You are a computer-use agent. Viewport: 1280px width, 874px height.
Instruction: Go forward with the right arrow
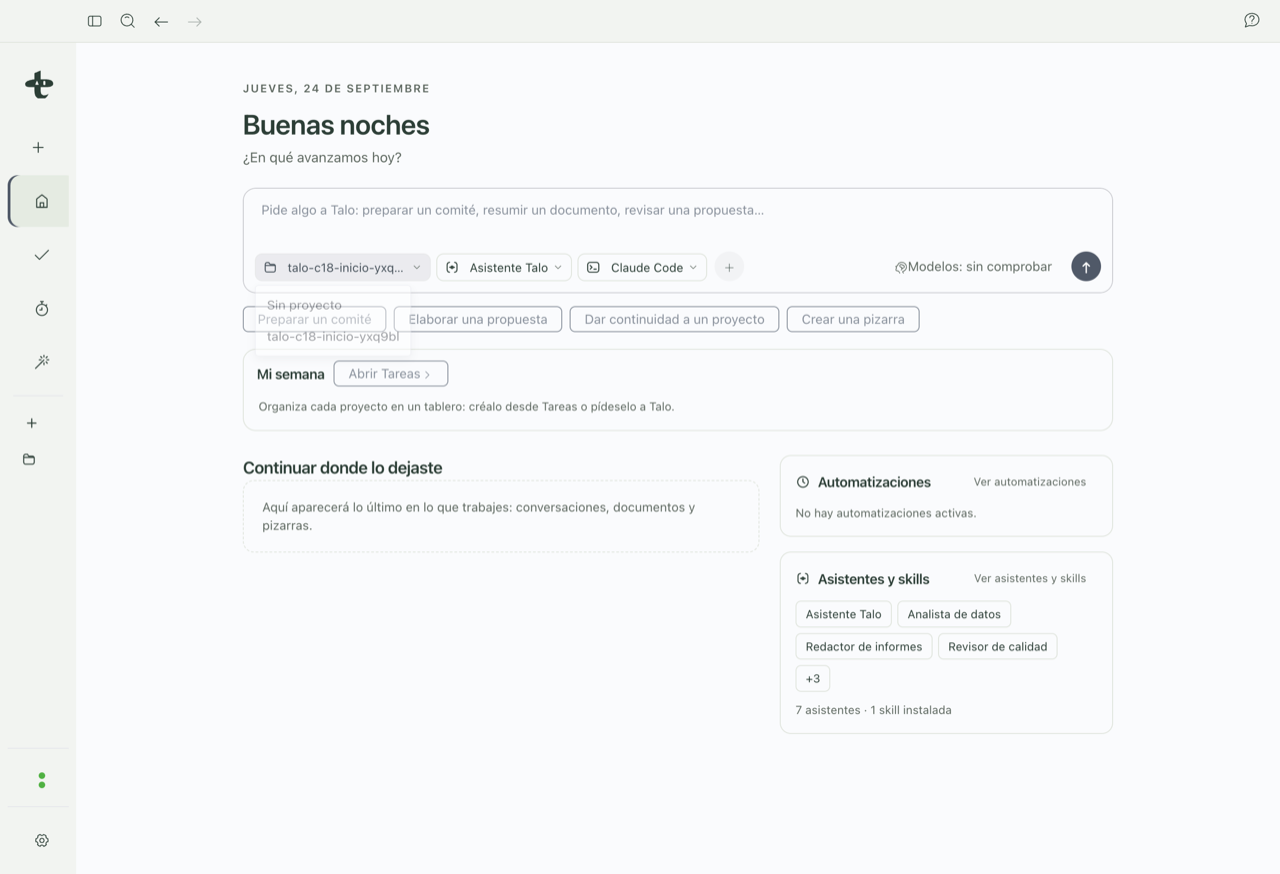click(195, 21)
